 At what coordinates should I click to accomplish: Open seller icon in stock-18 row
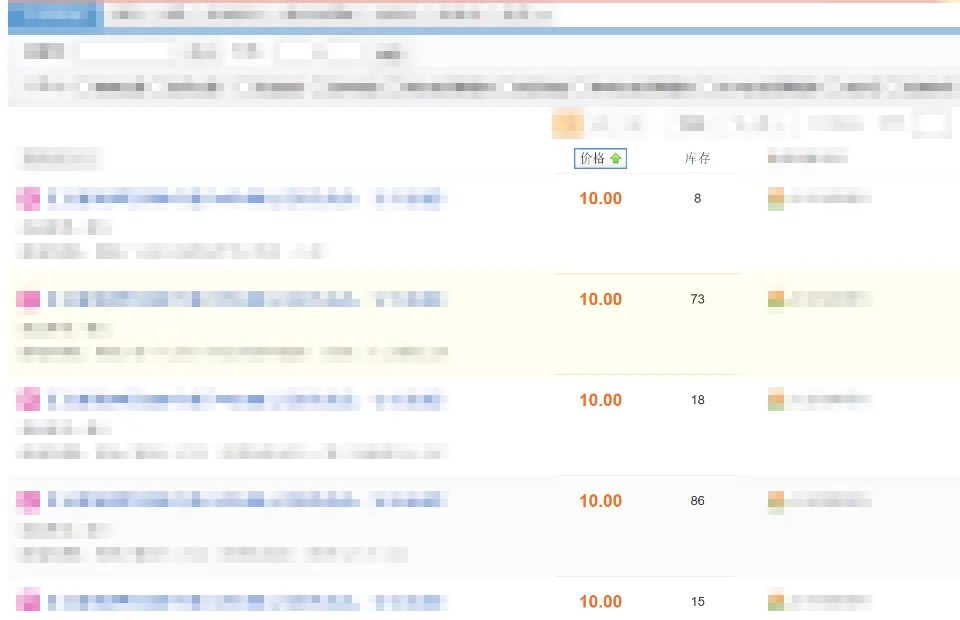pos(776,400)
